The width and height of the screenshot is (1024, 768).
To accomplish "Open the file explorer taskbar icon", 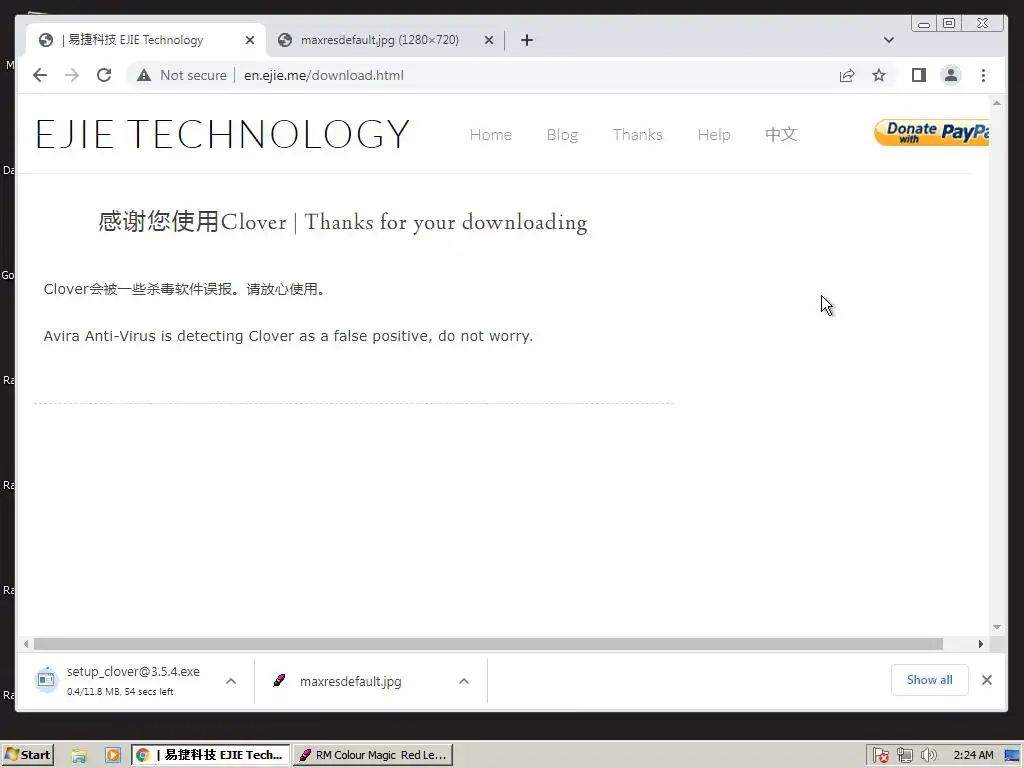I will point(79,756).
